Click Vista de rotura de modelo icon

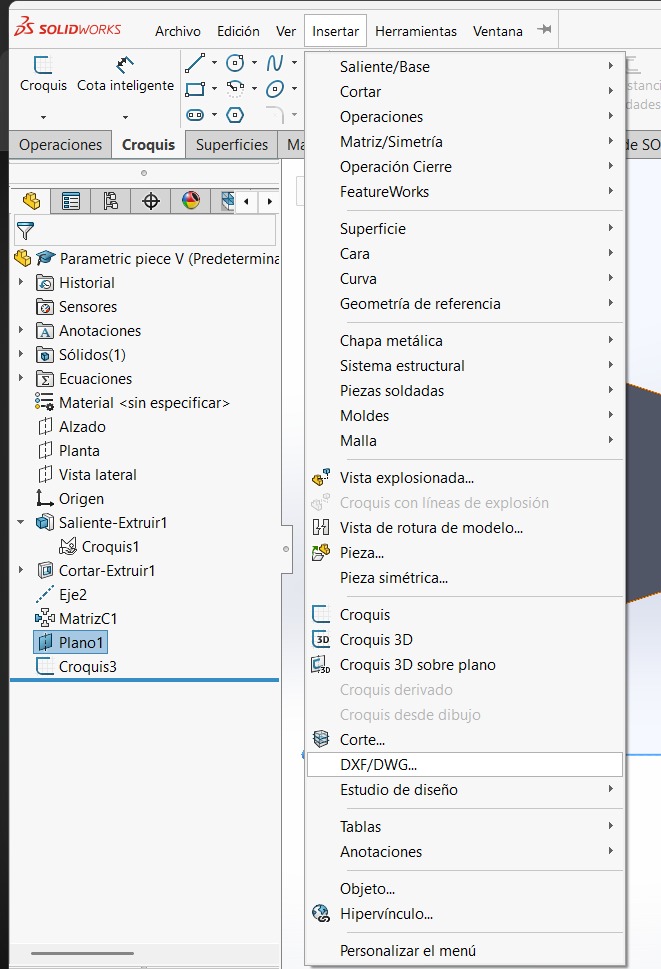tap(321, 528)
